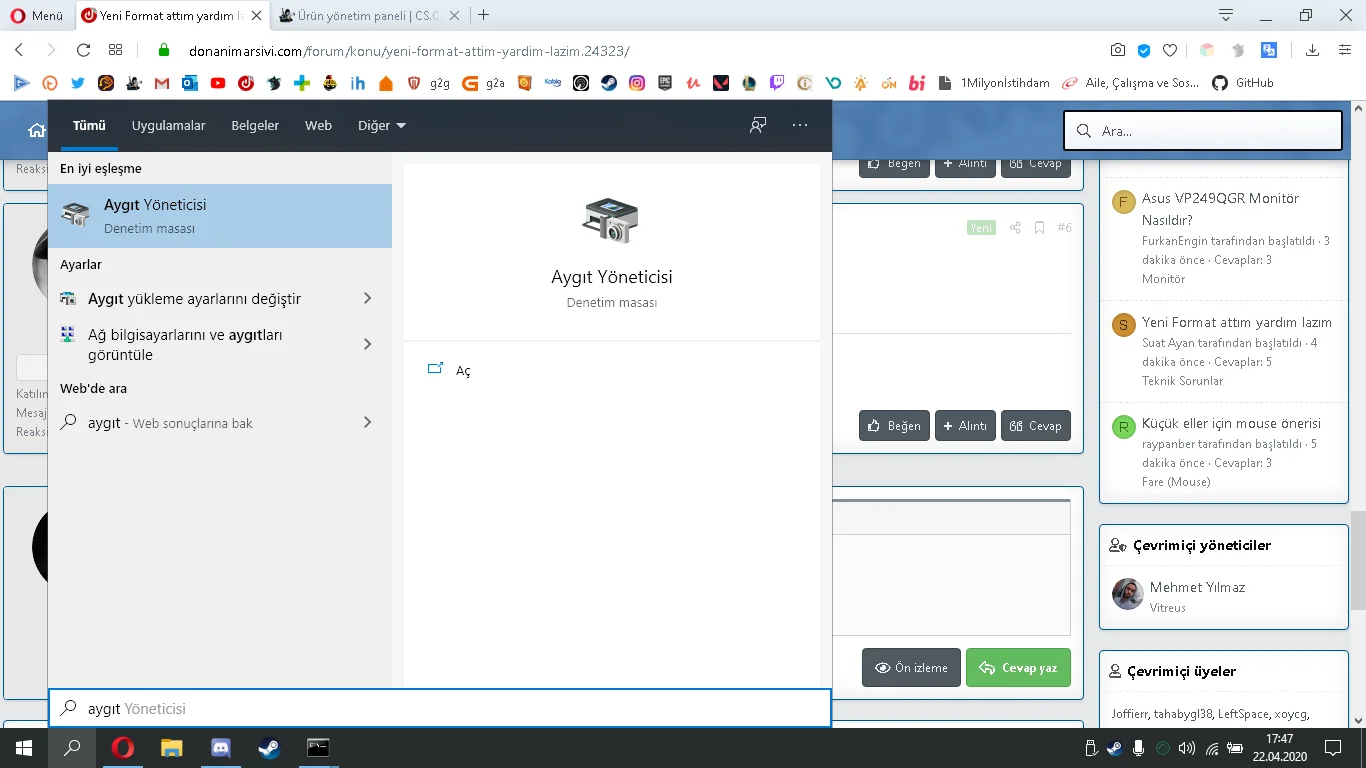Open the 1Milyonİstihdam bookmark folder
1366x768 pixels.
pyautogui.click(x=994, y=83)
